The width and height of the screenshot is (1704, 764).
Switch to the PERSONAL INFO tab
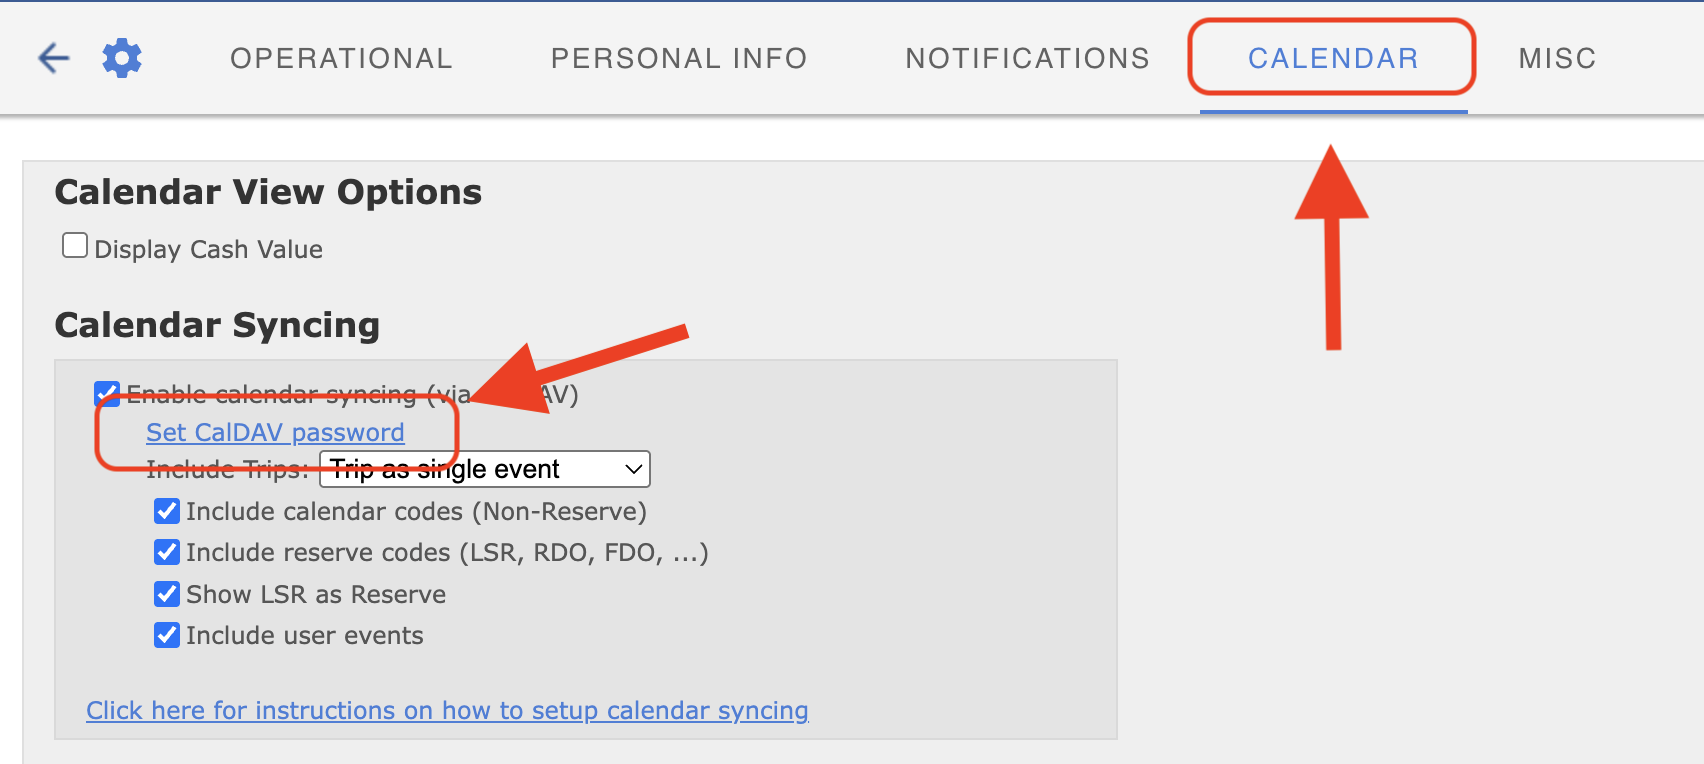click(678, 58)
